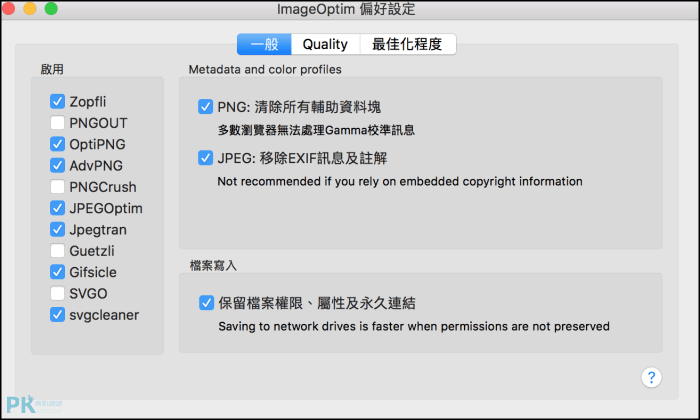Toggle the JPEGOptim checkbox

point(57,208)
